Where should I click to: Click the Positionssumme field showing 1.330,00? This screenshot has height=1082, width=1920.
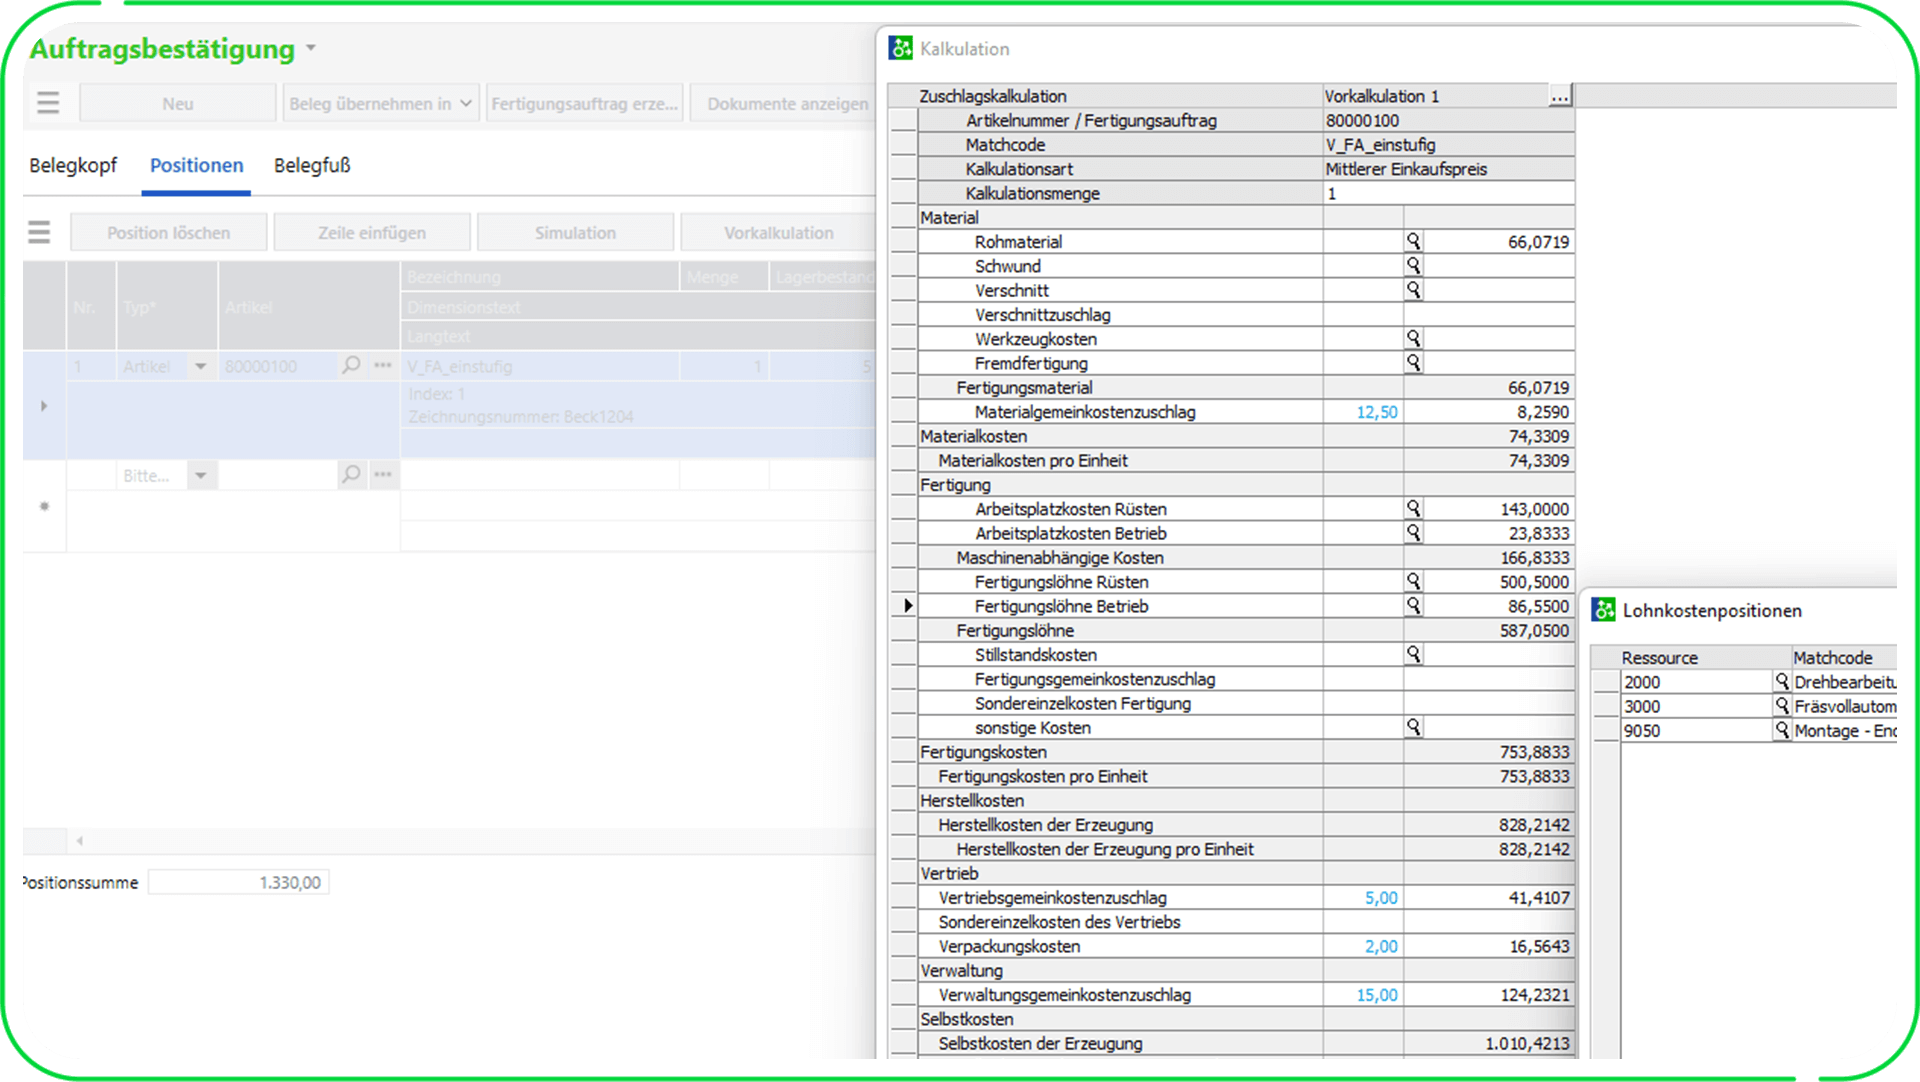click(238, 882)
